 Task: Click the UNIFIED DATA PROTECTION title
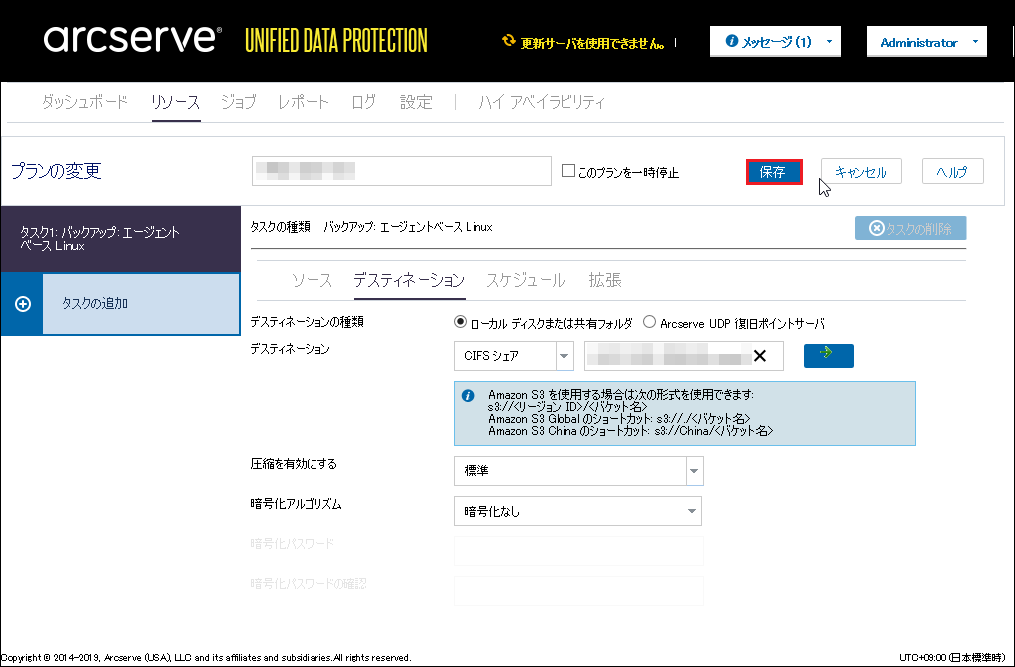tap(336, 41)
